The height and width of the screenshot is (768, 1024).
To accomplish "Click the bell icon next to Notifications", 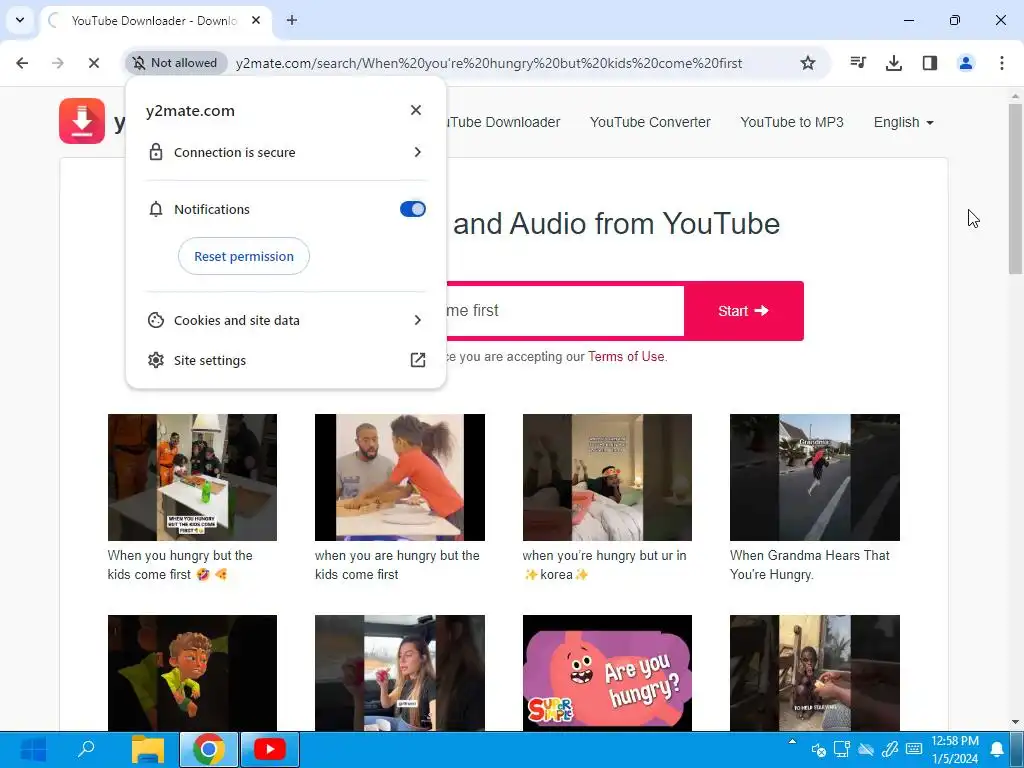I will click(x=155, y=209).
